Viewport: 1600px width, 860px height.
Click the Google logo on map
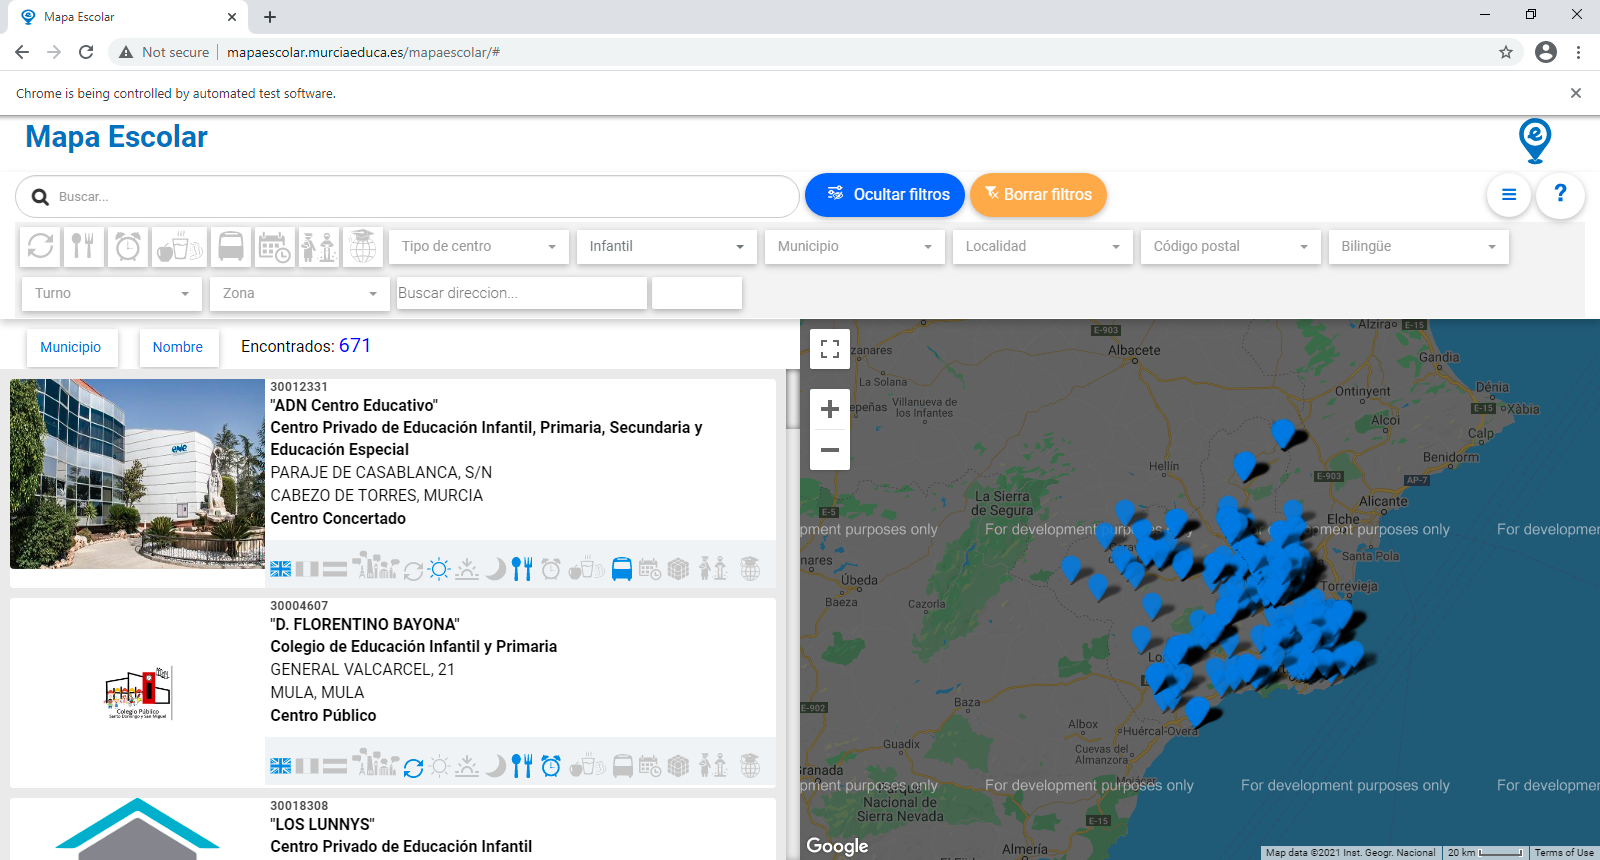coord(838,846)
